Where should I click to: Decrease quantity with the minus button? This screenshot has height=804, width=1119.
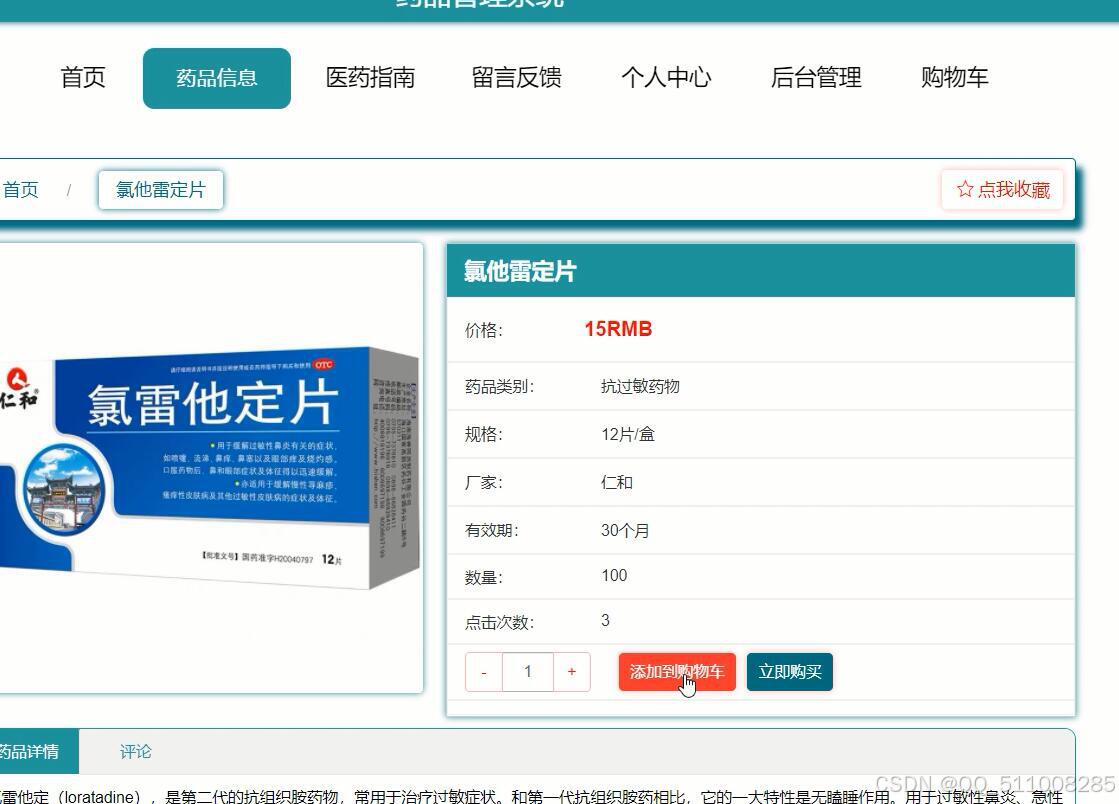(484, 672)
